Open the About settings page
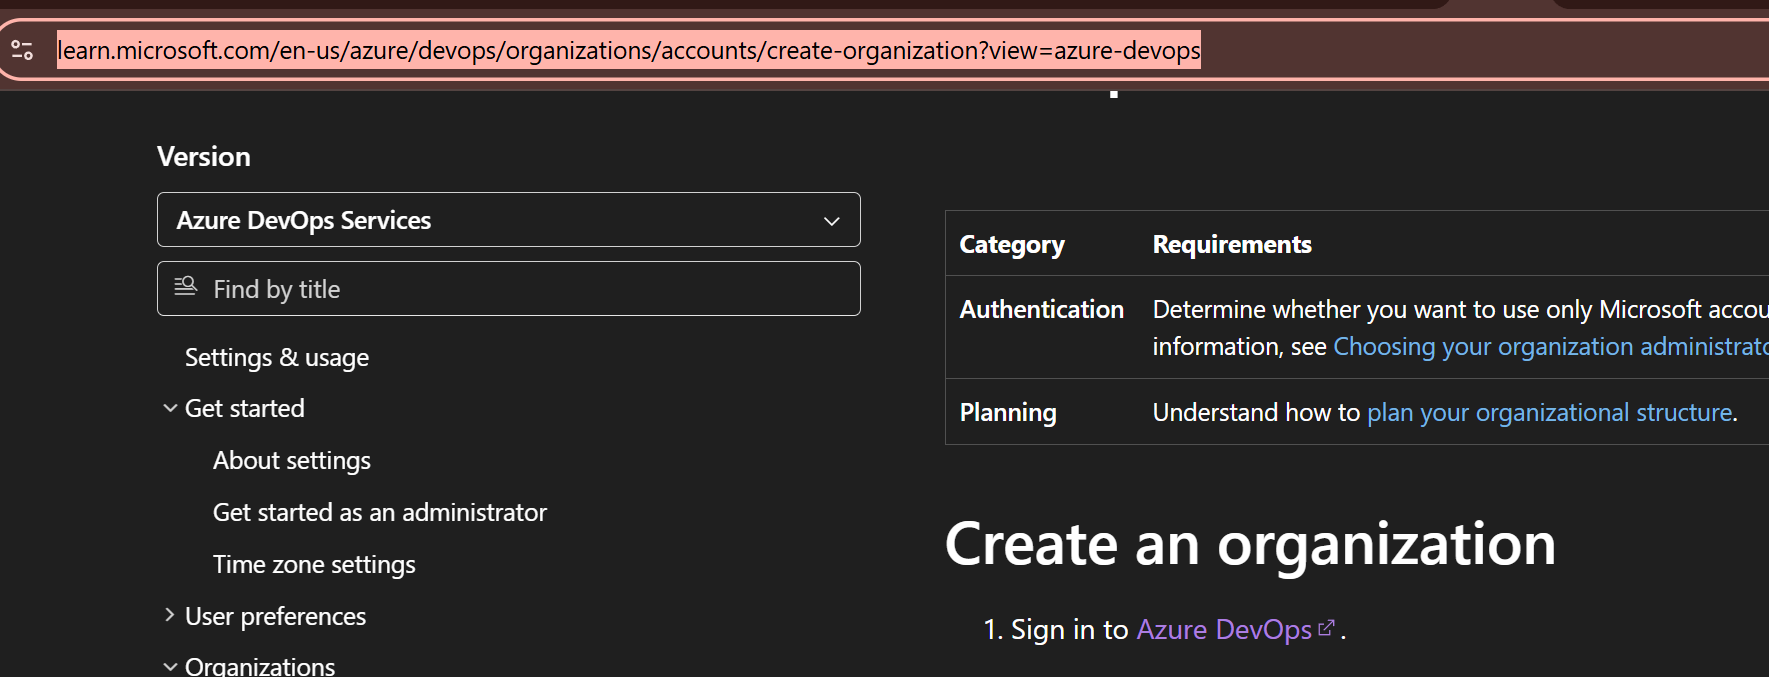 292,460
